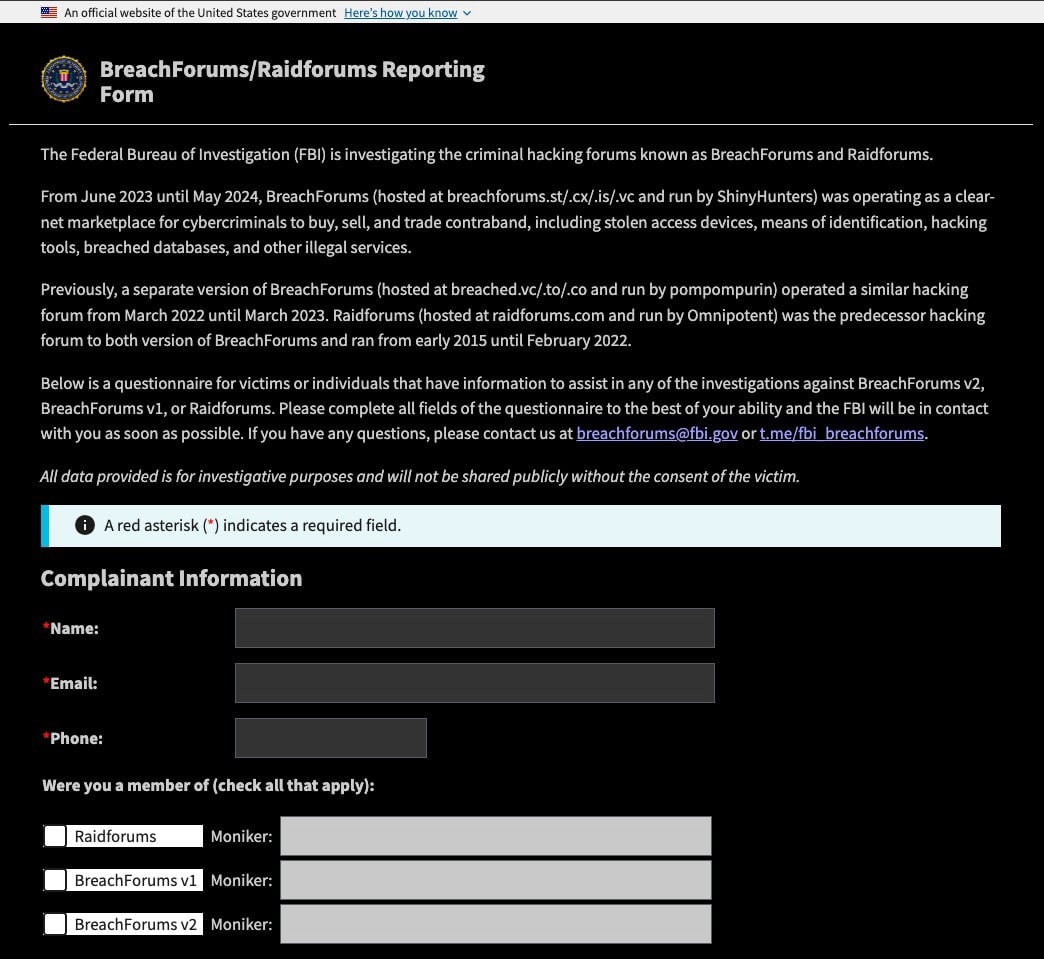Click the BreachForums v1 checkbox label text
Image resolution: width=1044 pixels, height=959 pixels.
coord(136,880)
